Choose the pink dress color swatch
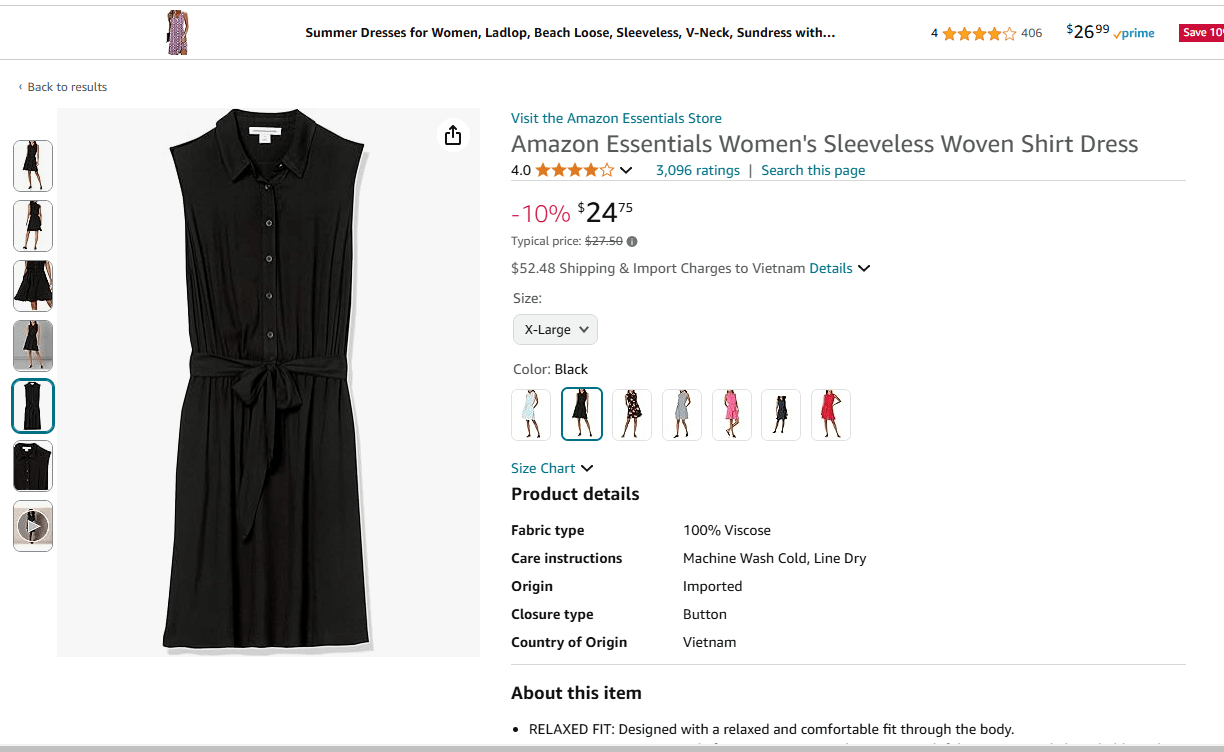The width and height of the screenshot is (1224, 752). pyautogui.click(x=732, y=414)
